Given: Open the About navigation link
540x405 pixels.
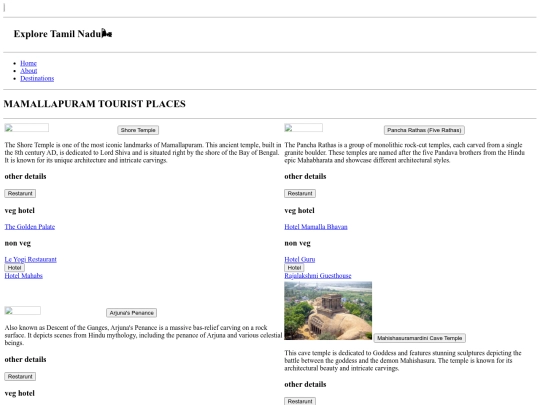Looking at the screenshot, I should [29, 71].
